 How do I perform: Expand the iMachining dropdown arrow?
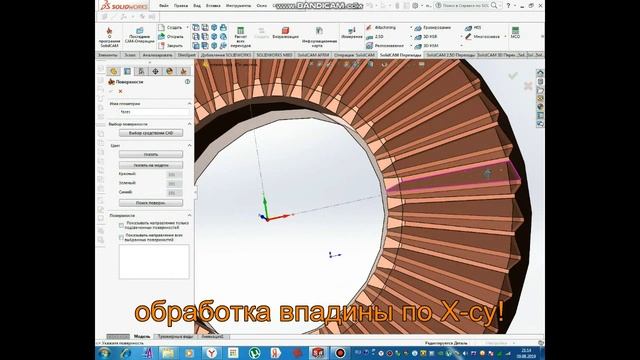tap(411, 27)
